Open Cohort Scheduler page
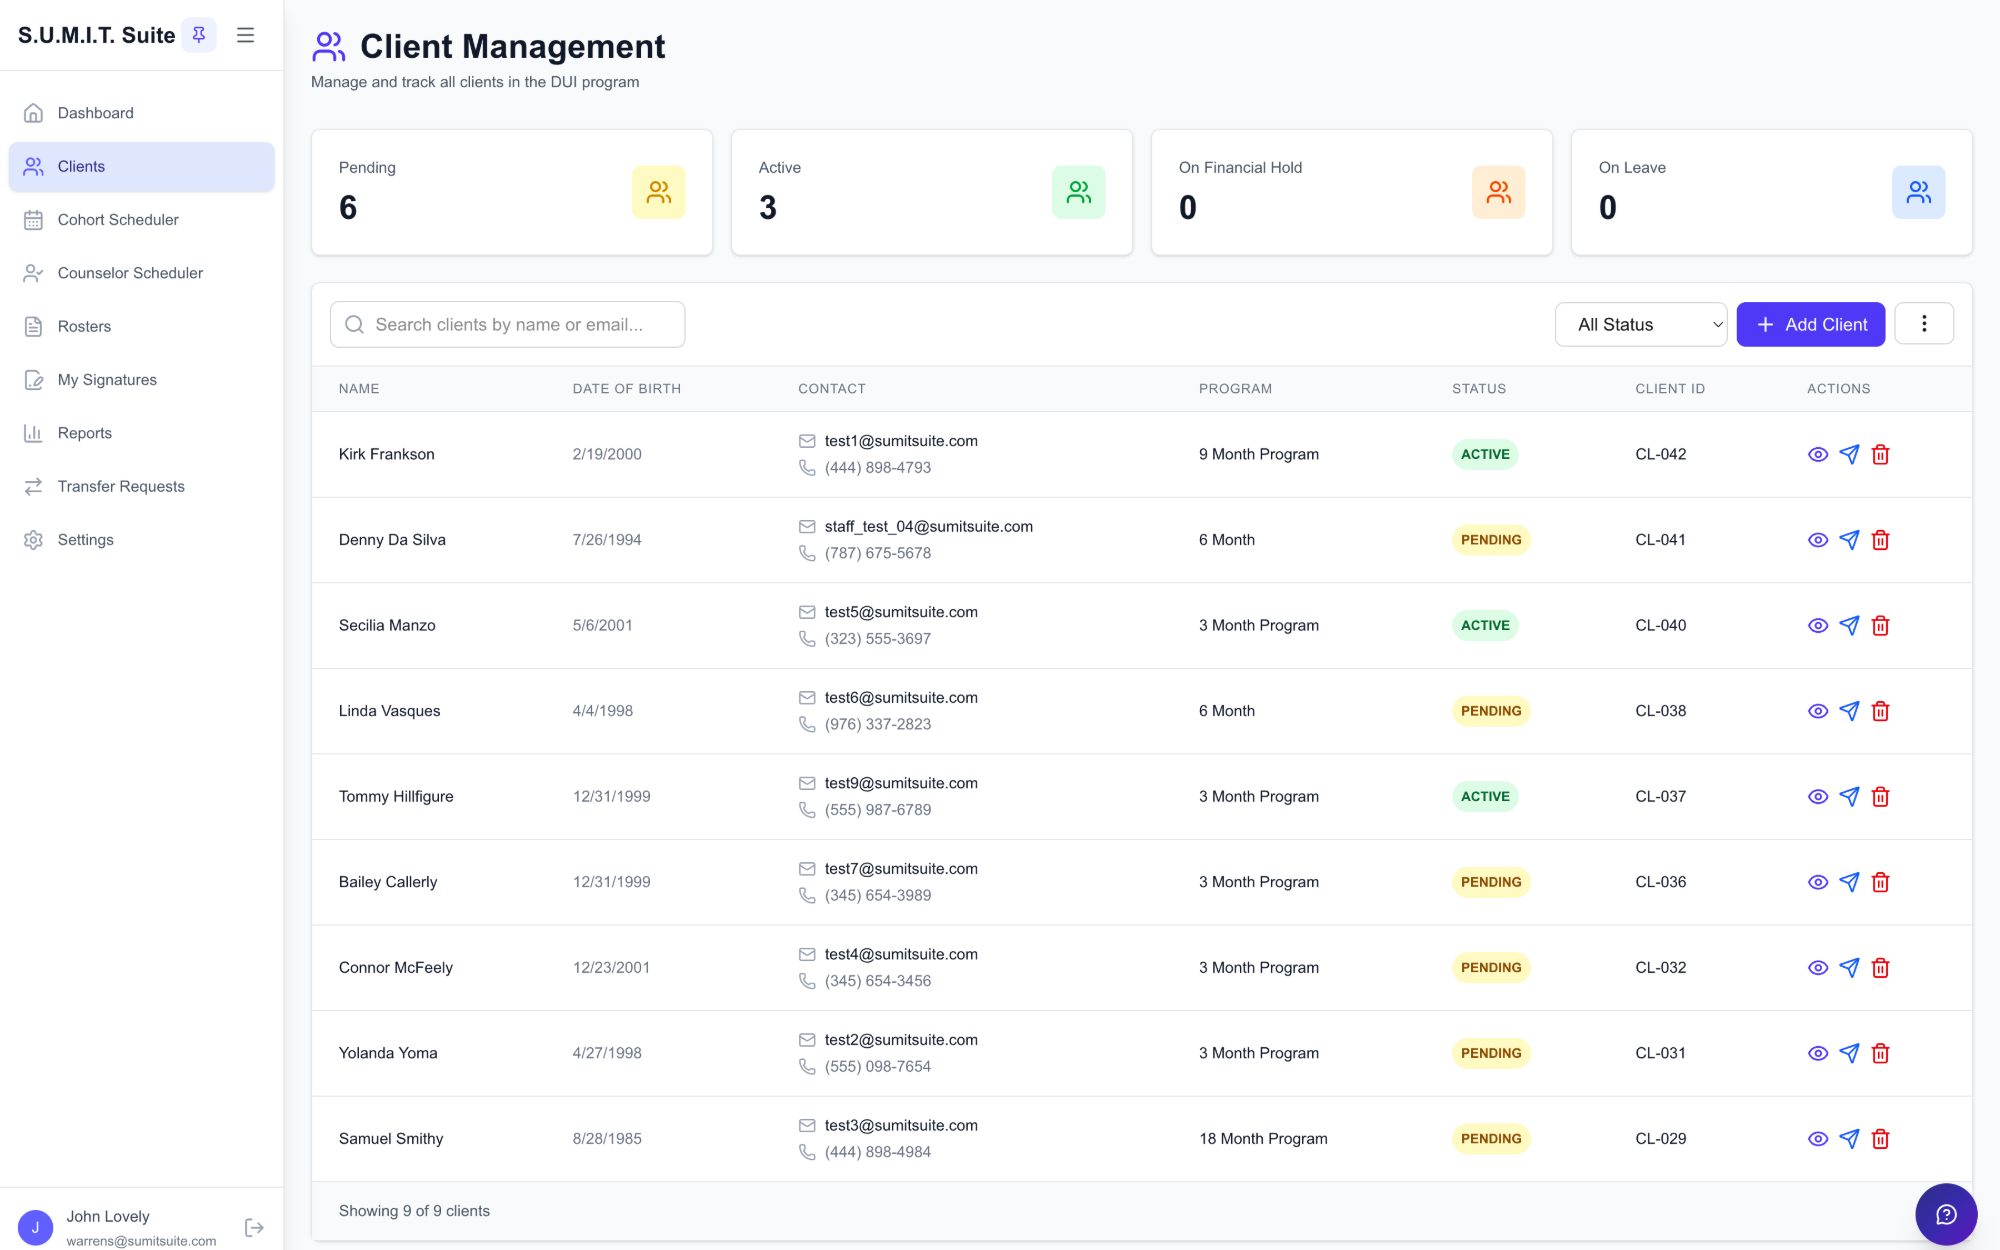The width and height of the screenshot is (2000, 1250). tap(141, 220)
